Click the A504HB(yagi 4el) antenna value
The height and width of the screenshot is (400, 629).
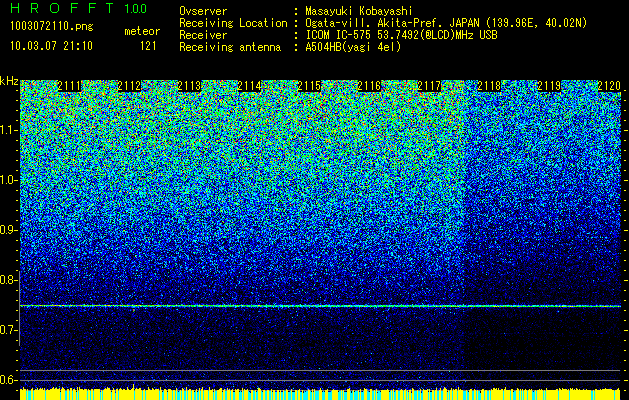(x=353, y=47)
